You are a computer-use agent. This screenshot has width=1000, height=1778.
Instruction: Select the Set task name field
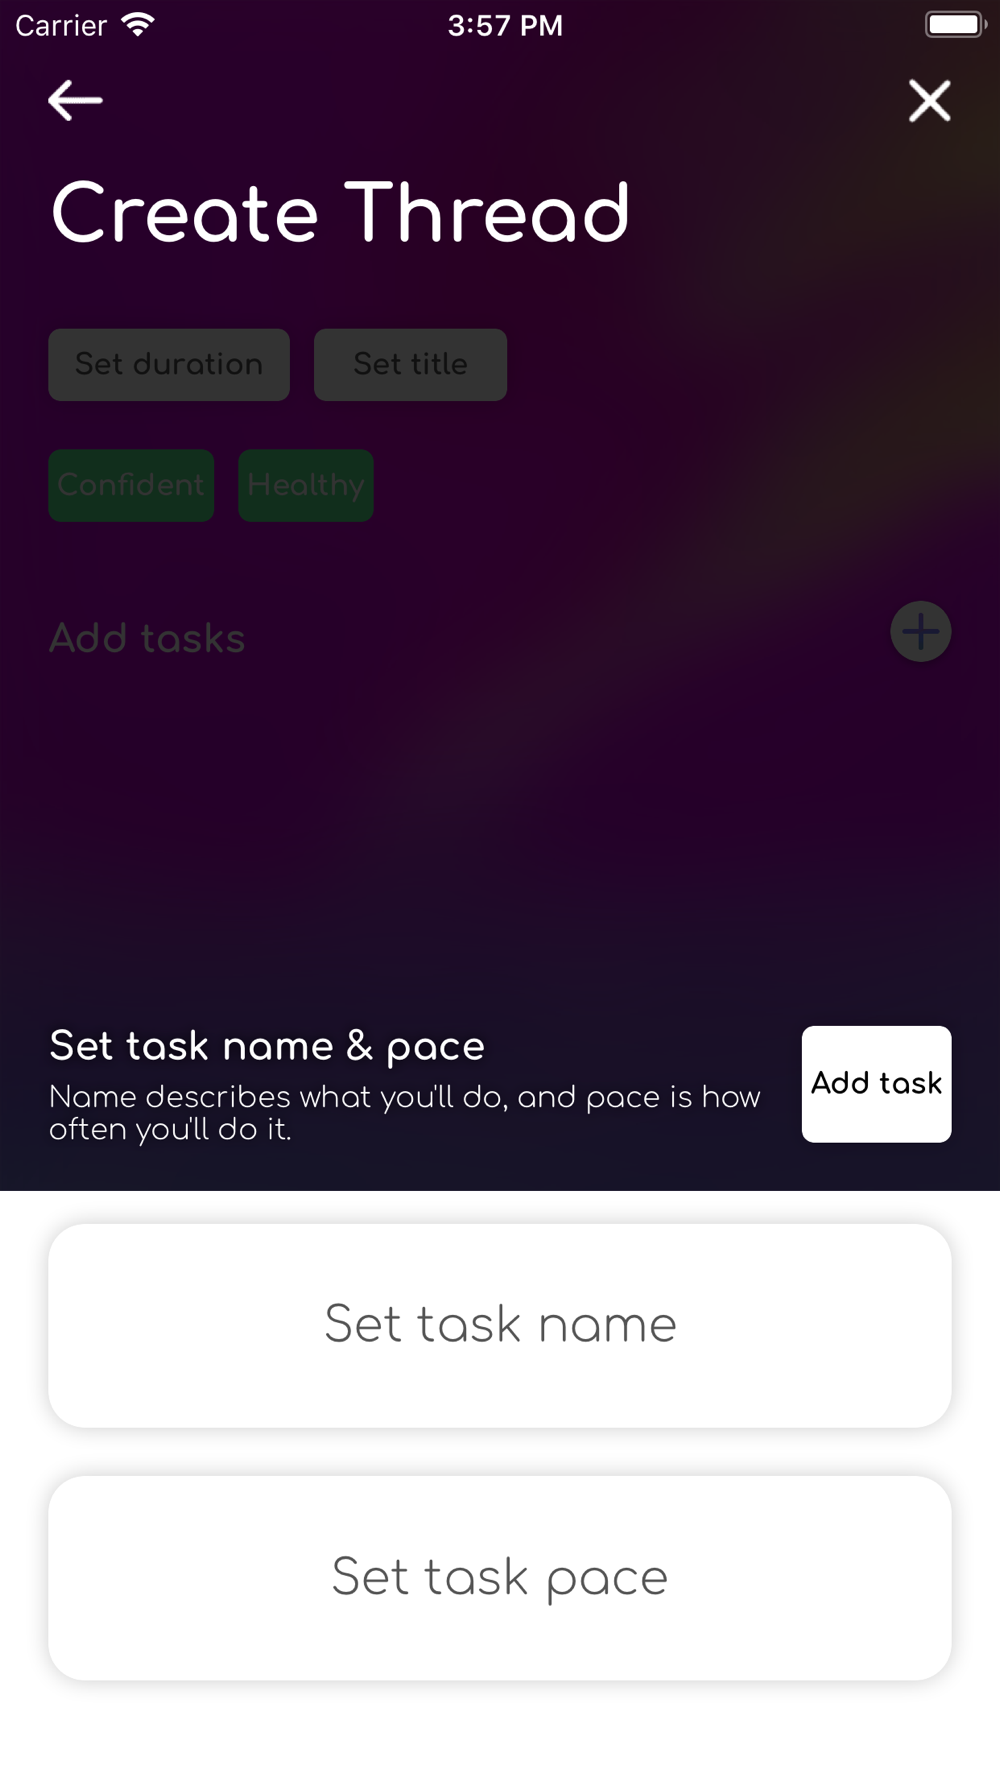point(500,1325)
